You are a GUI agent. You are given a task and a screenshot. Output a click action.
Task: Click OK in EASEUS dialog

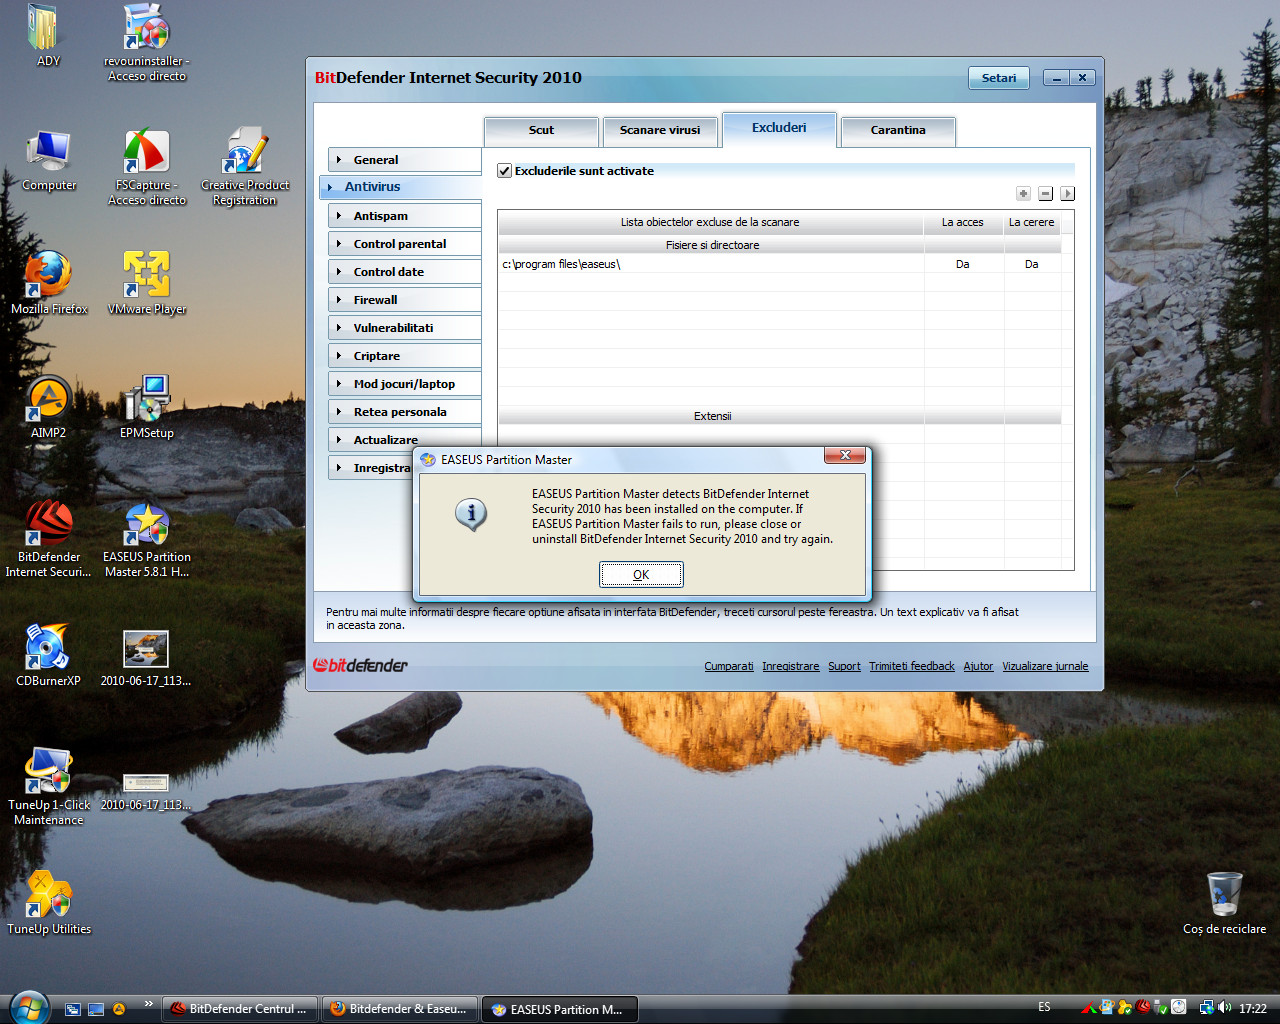point(641,575)
